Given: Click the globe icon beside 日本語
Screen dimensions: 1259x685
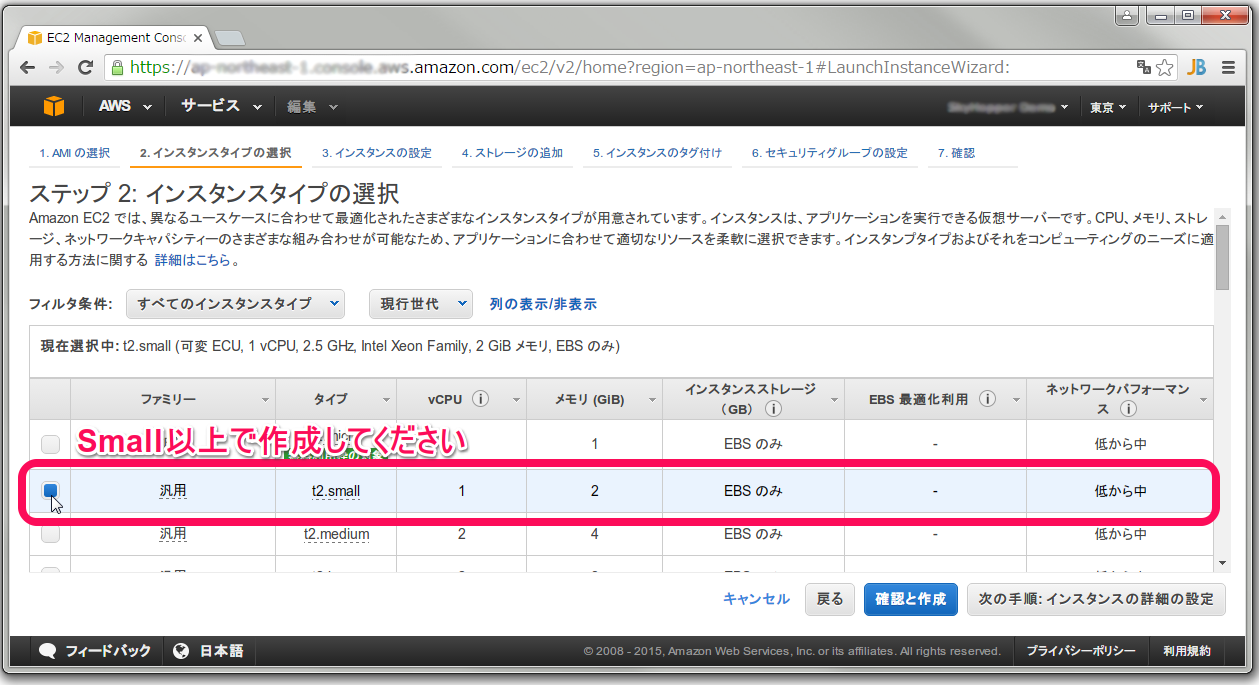Looking at the screenshot, I should pyautogui.click(x=181, y=651).
